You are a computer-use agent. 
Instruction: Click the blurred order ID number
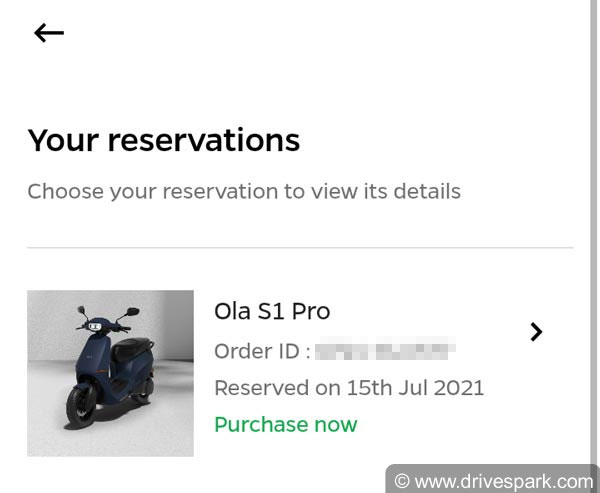click(385, 351)
